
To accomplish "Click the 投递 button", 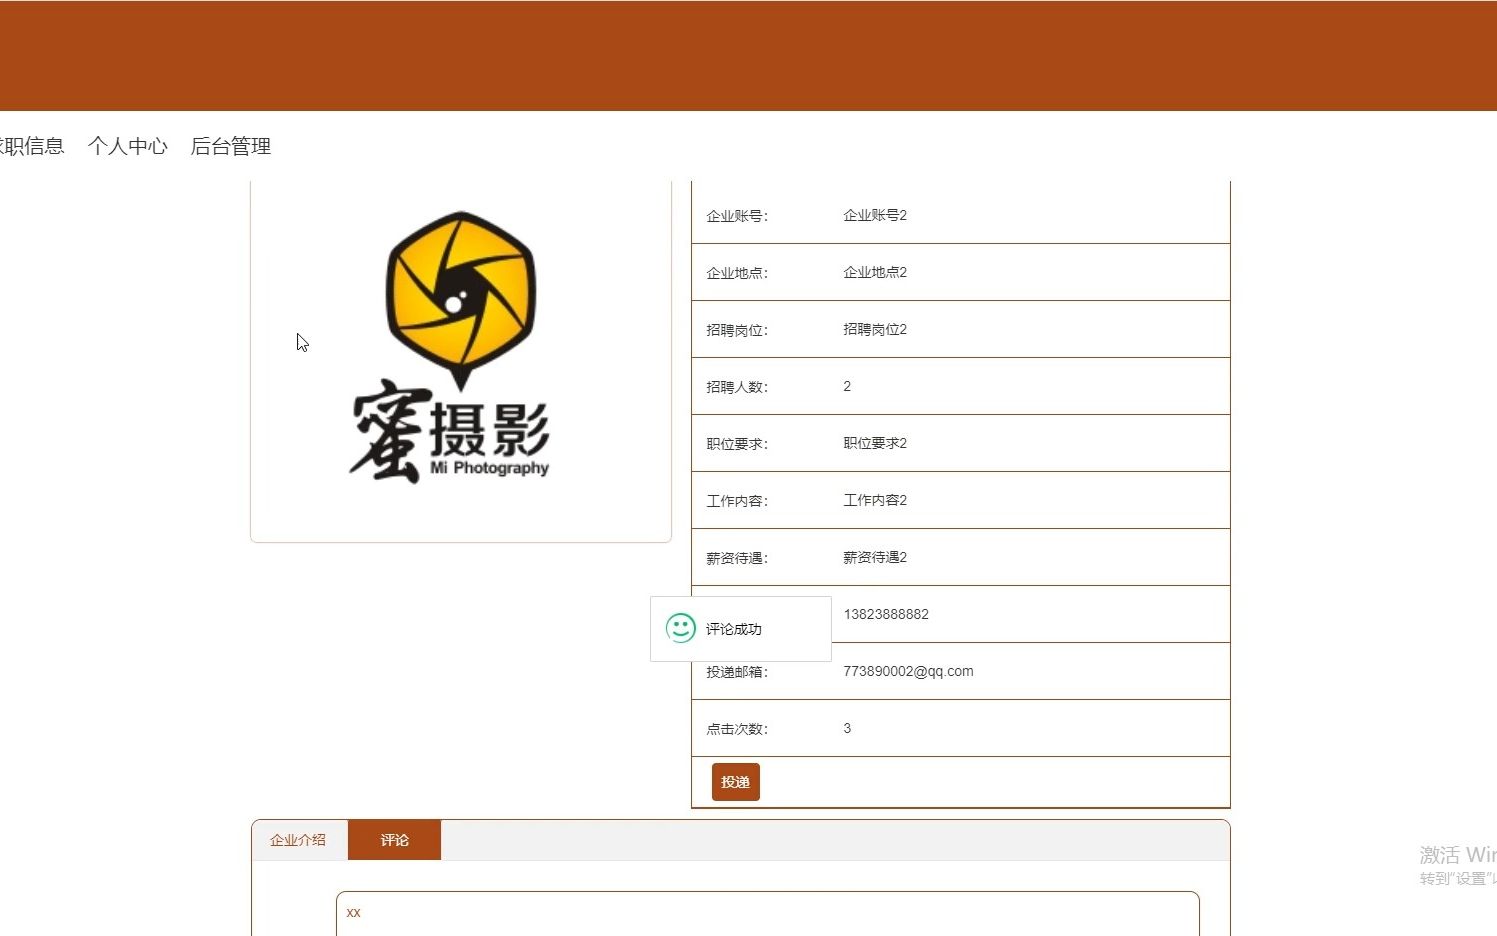I will point(736,782).
